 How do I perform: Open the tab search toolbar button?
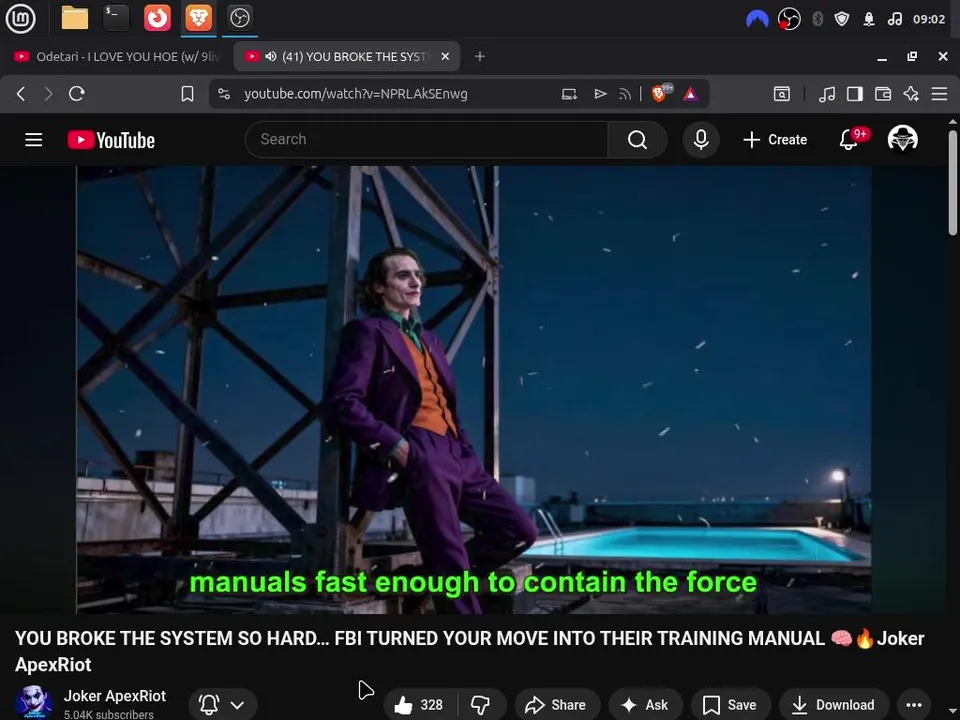782,94
